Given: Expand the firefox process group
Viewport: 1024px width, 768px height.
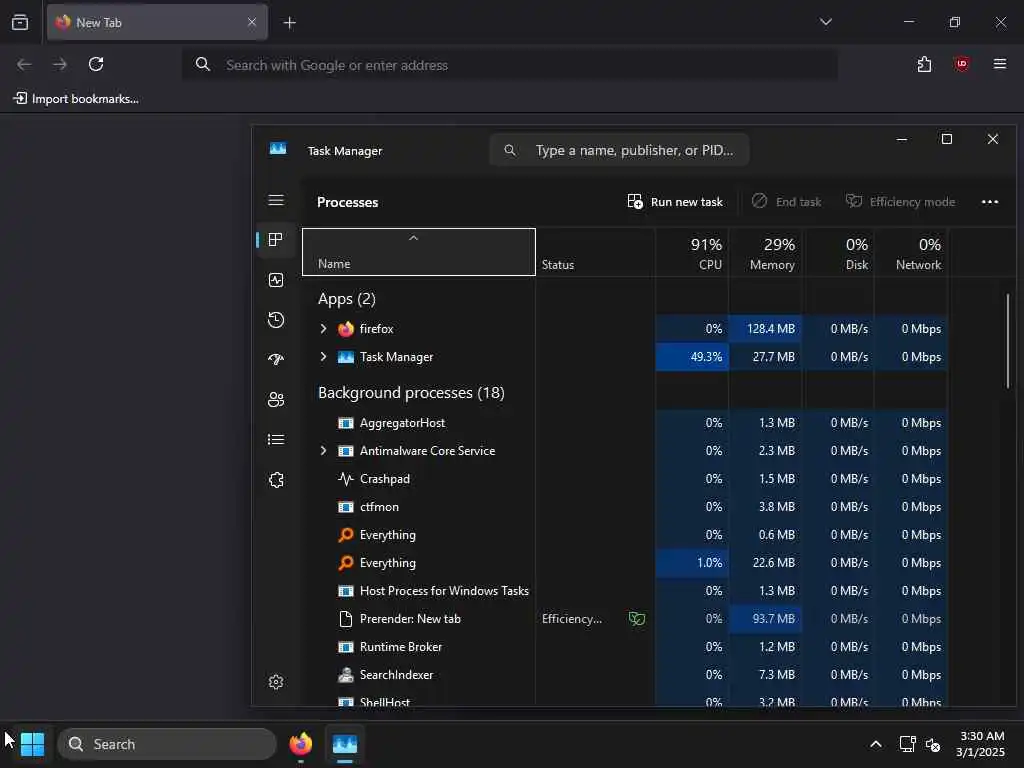Looking at the screenshot, I should point(323,328).
